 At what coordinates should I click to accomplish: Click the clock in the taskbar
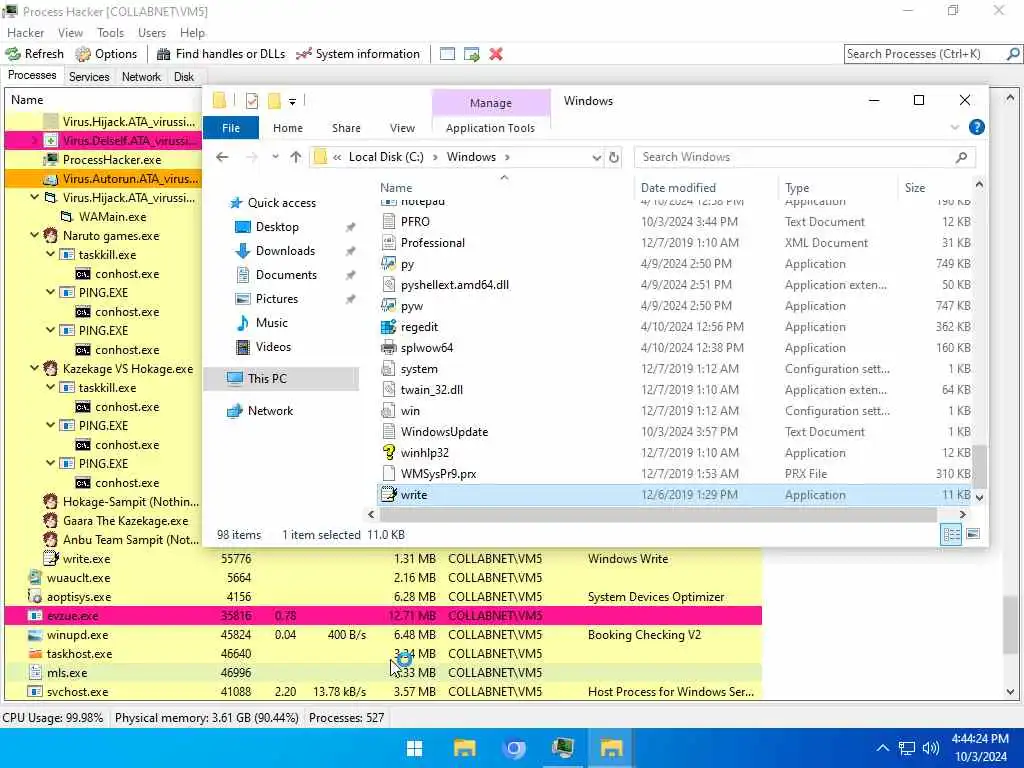tap(980, 748)
